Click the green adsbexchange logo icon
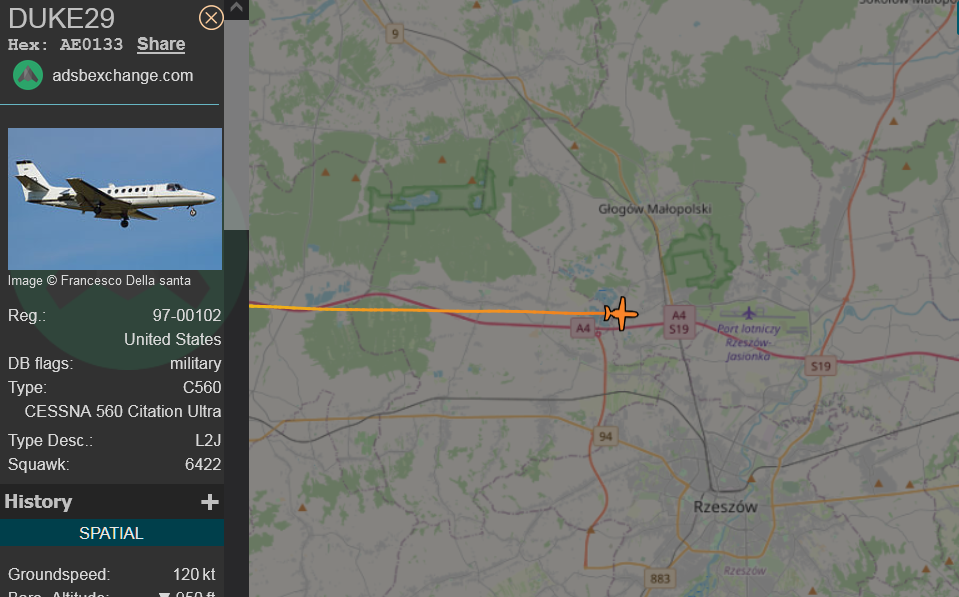Viewport: 959px width, 597px height. 28,75
